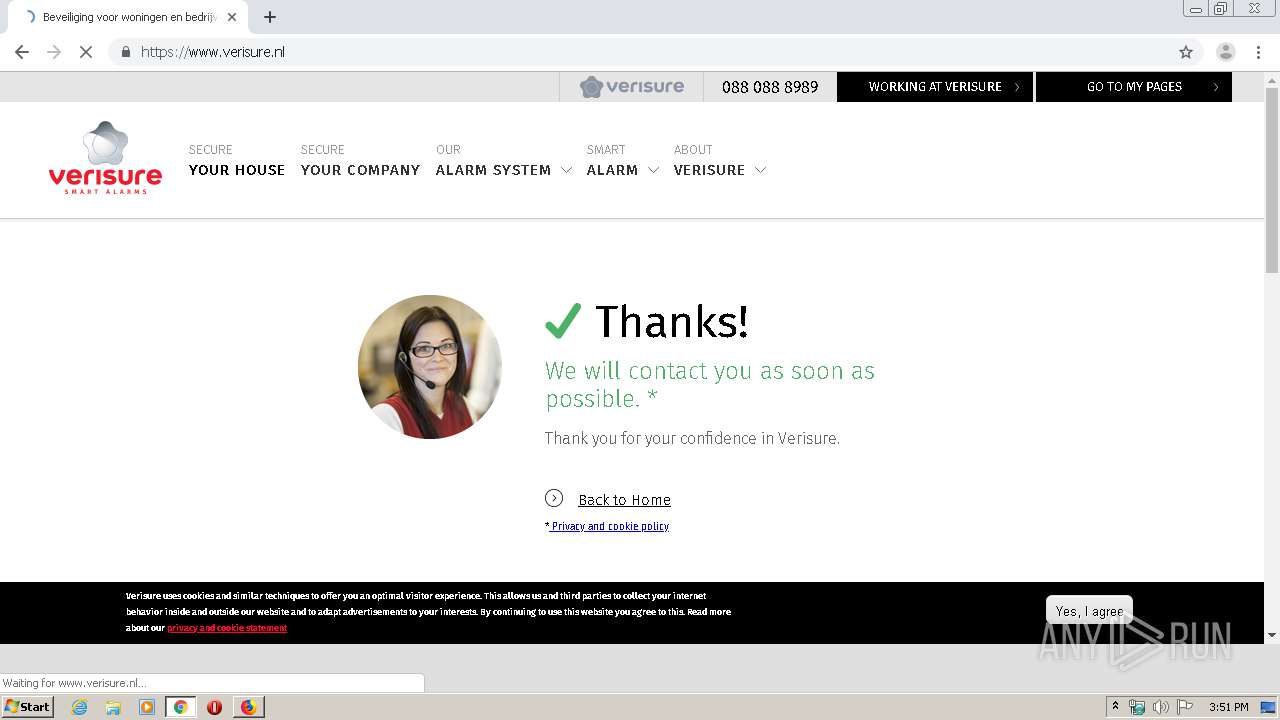Screen dimensions: 1280x720
Task: Click the grey Verisure logo in top bar
Action: click(632, 87)
